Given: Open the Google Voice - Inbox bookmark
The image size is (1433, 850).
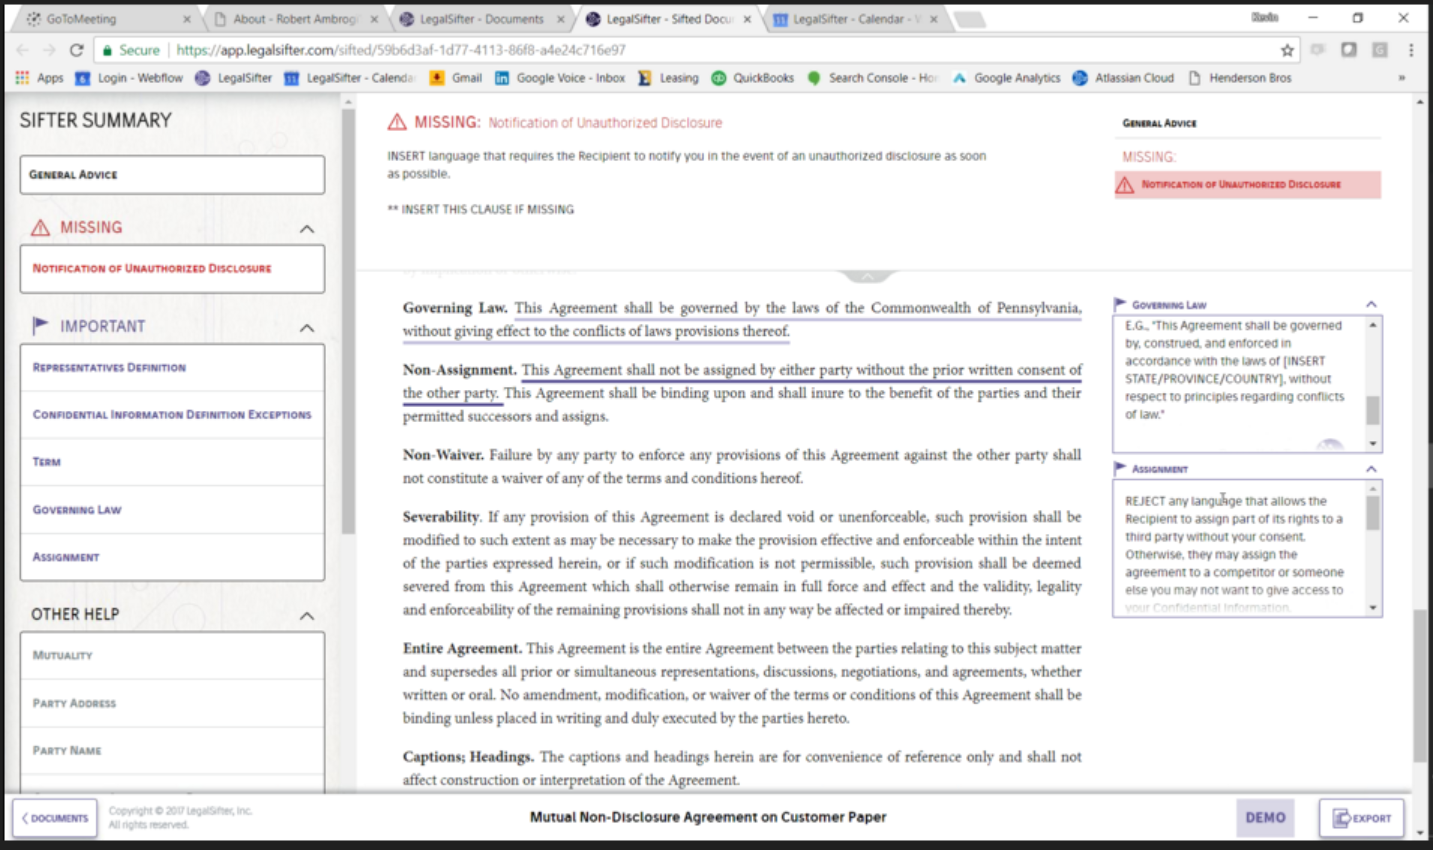Looking at the screenshot, I should pos(560,78).
